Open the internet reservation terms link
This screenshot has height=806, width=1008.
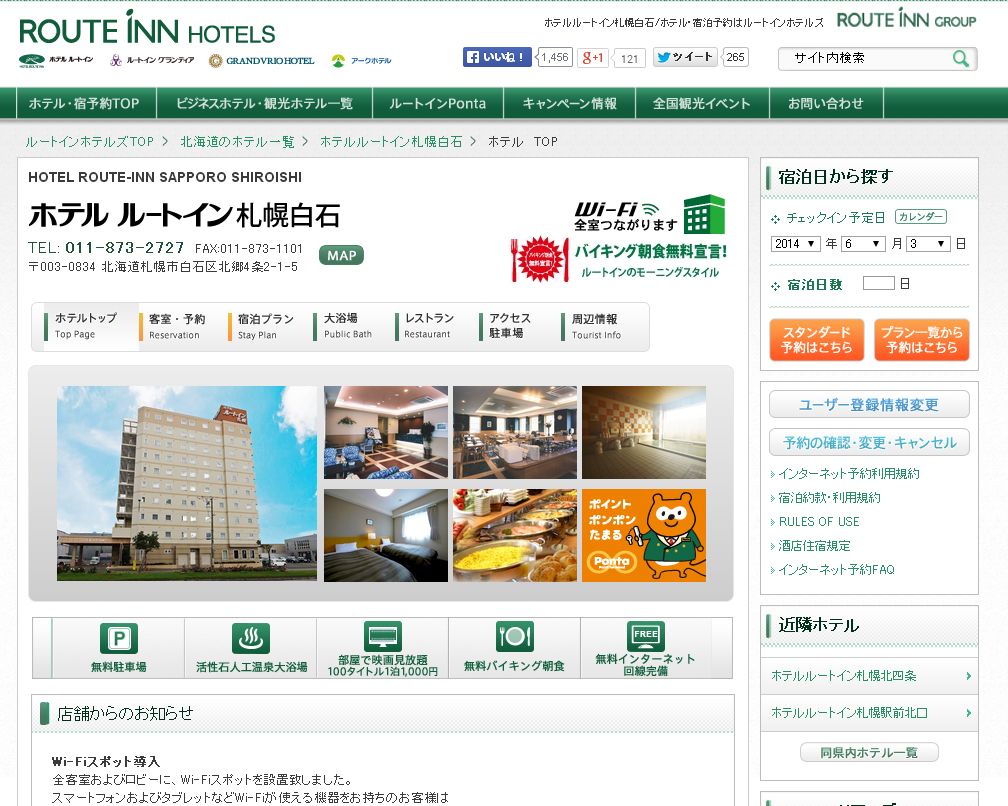tap(849, 474)
